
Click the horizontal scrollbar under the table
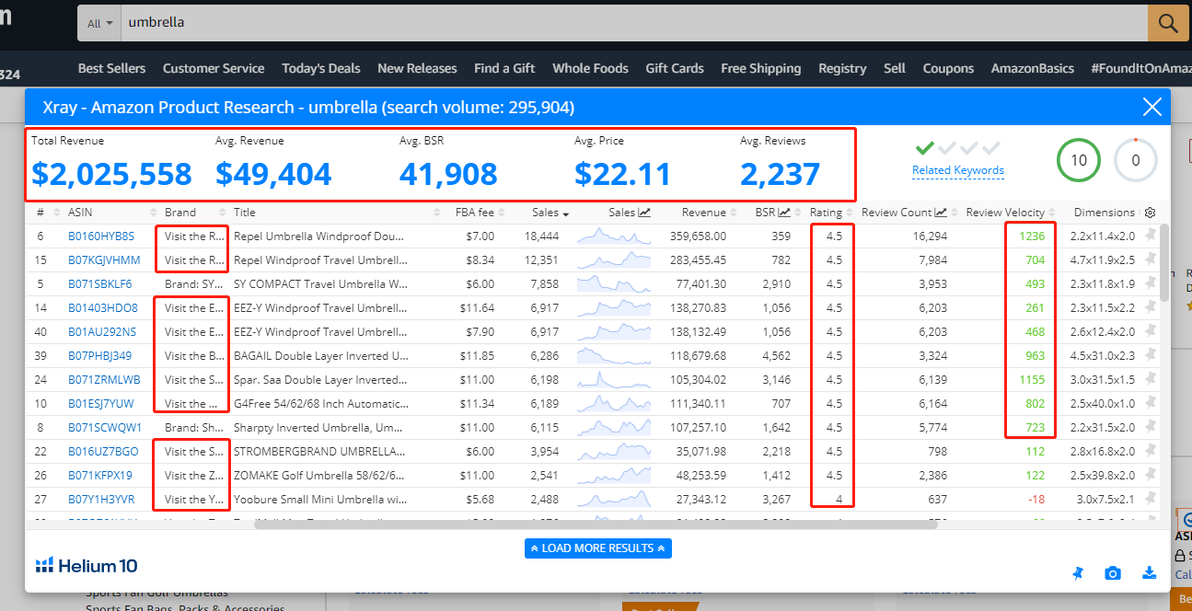pos(595,523)
